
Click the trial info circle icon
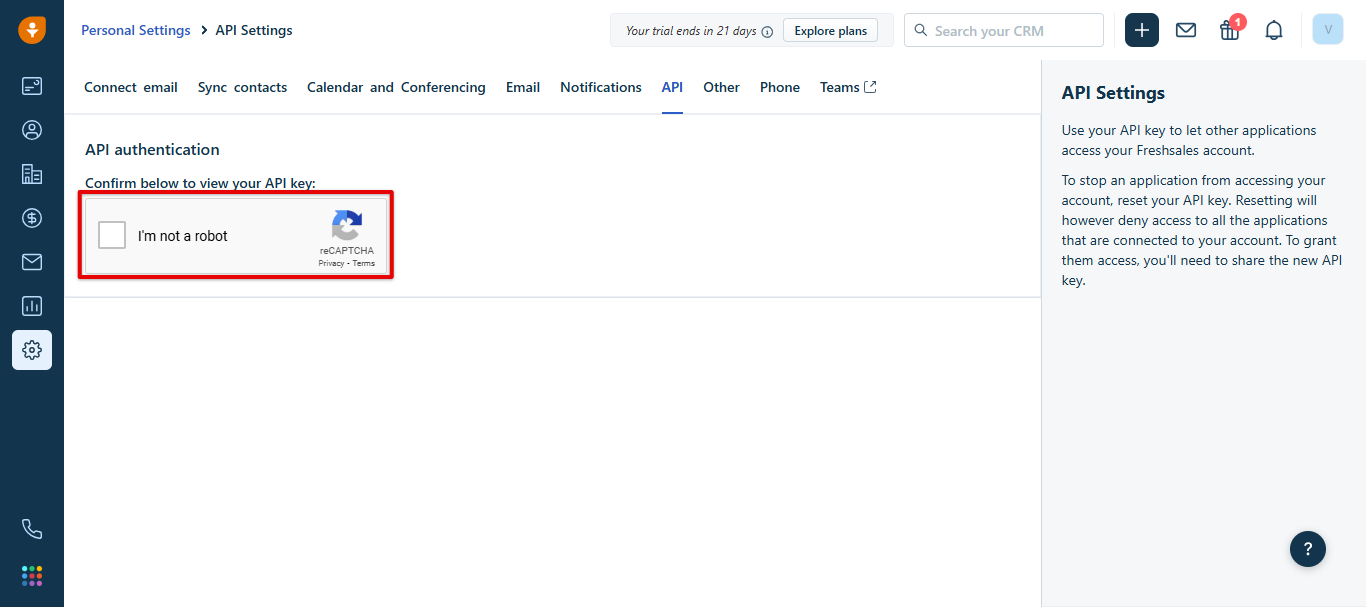[767, 31]
